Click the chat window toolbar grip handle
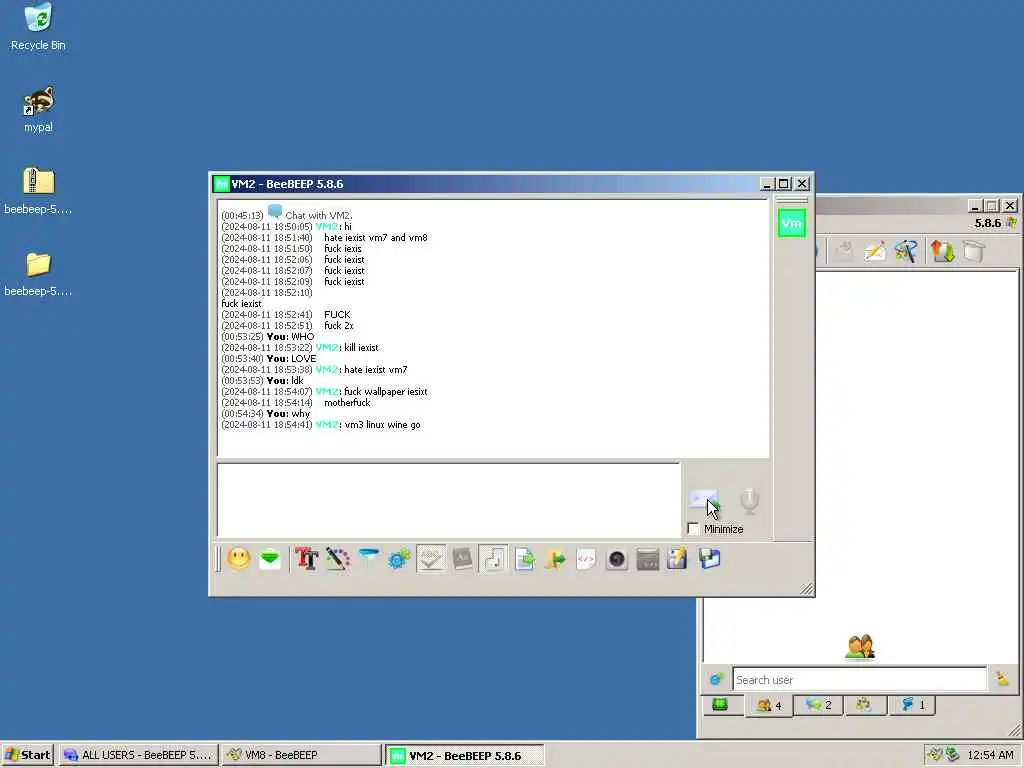 pyautogui.click(x=219, y=559)
